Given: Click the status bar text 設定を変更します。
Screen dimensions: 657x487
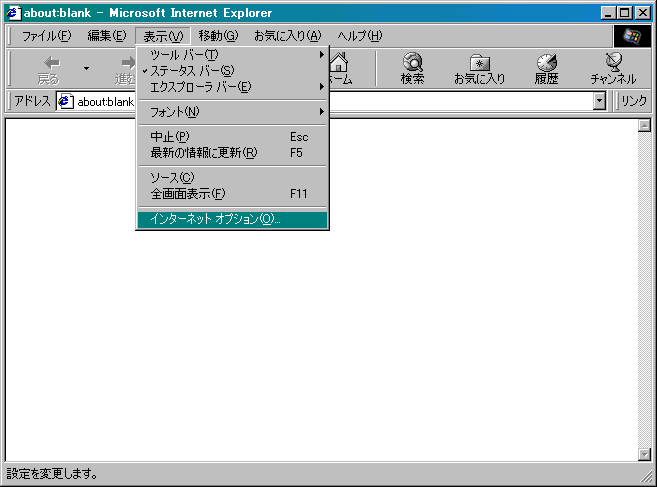Looking at the screenshot, I should pos(52,474).
